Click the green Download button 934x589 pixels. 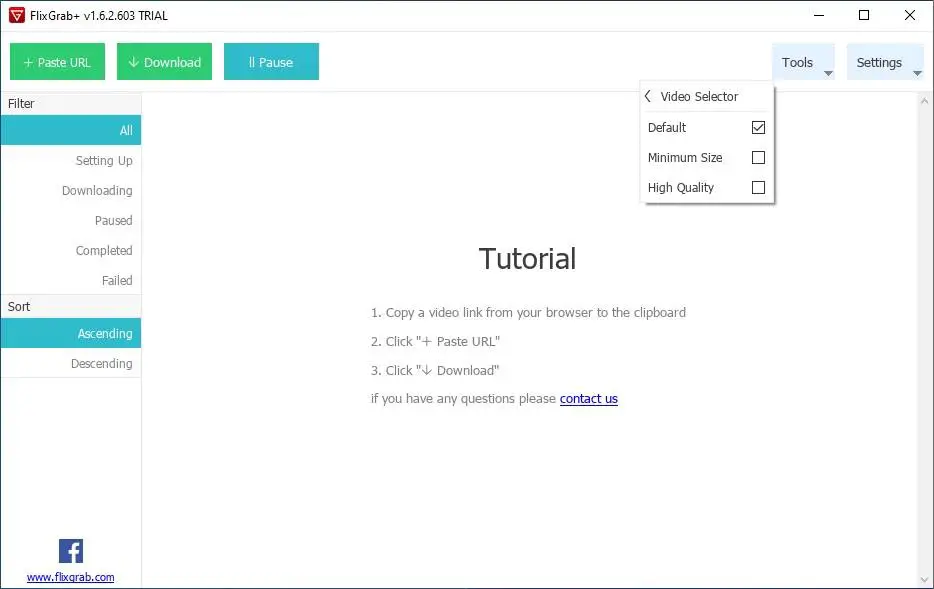pyautogui.click(x=164, y=61)
